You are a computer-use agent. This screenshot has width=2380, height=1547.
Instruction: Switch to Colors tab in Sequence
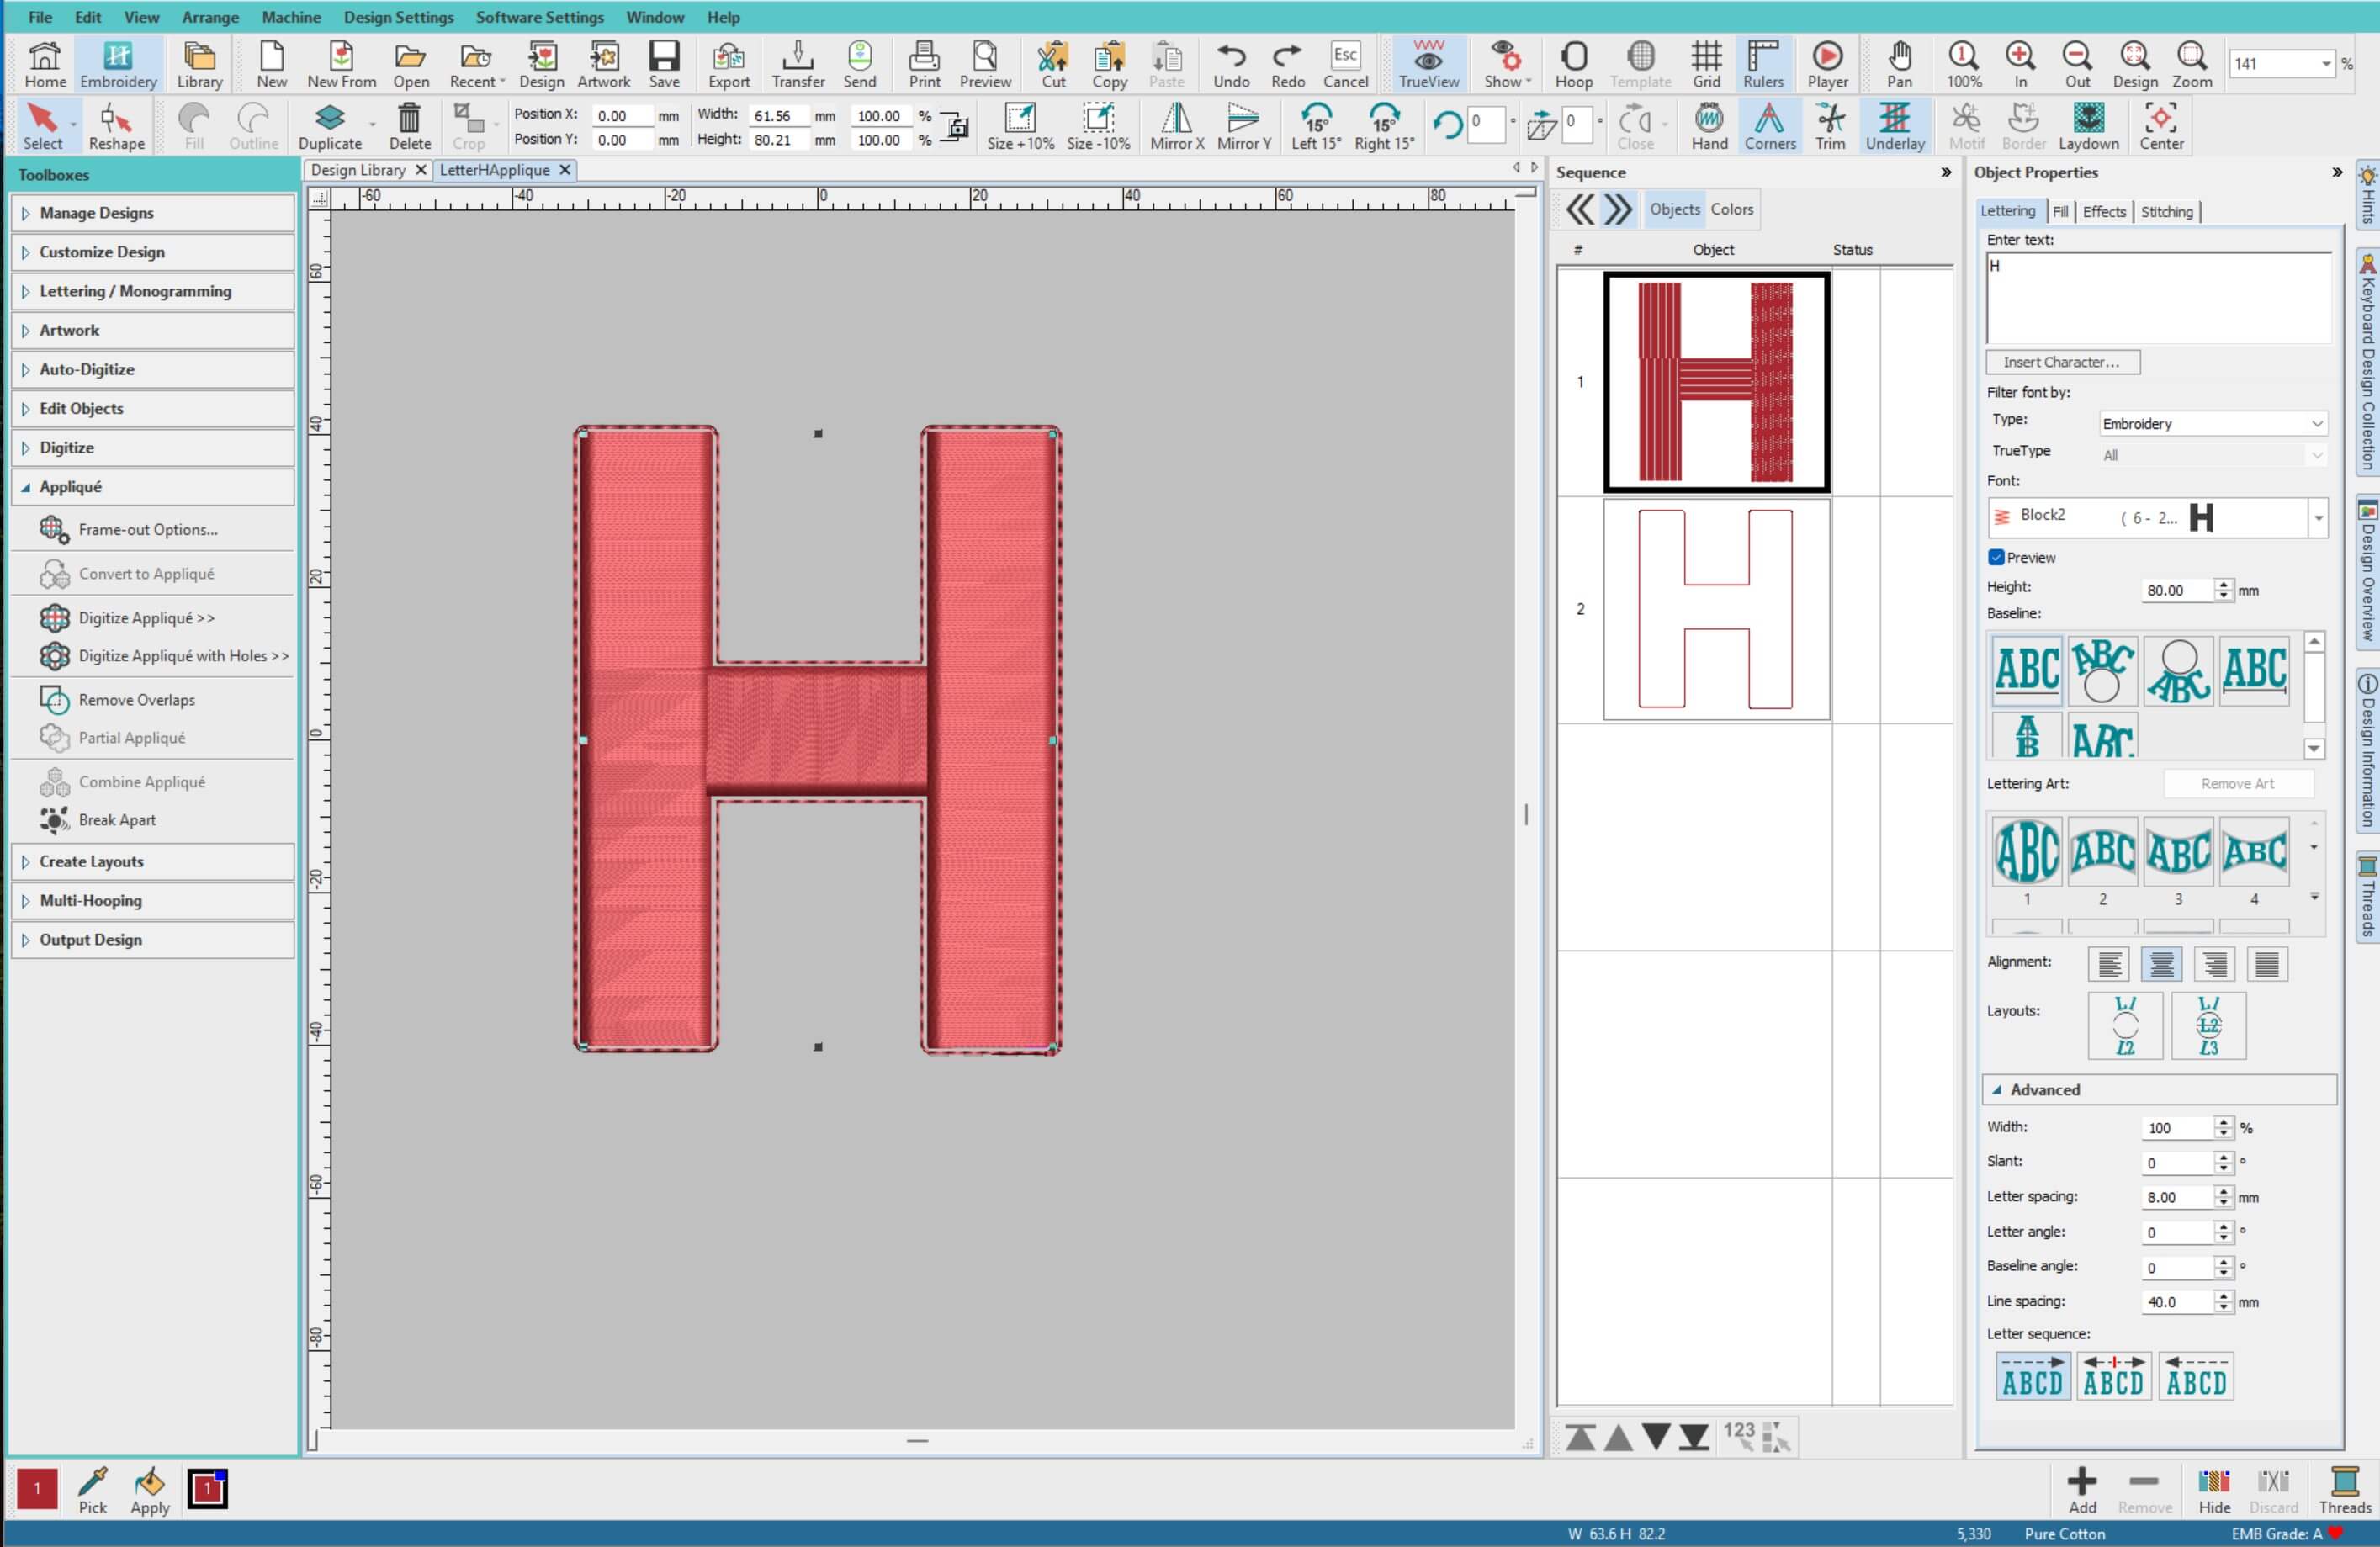(x=1731, y=209)
